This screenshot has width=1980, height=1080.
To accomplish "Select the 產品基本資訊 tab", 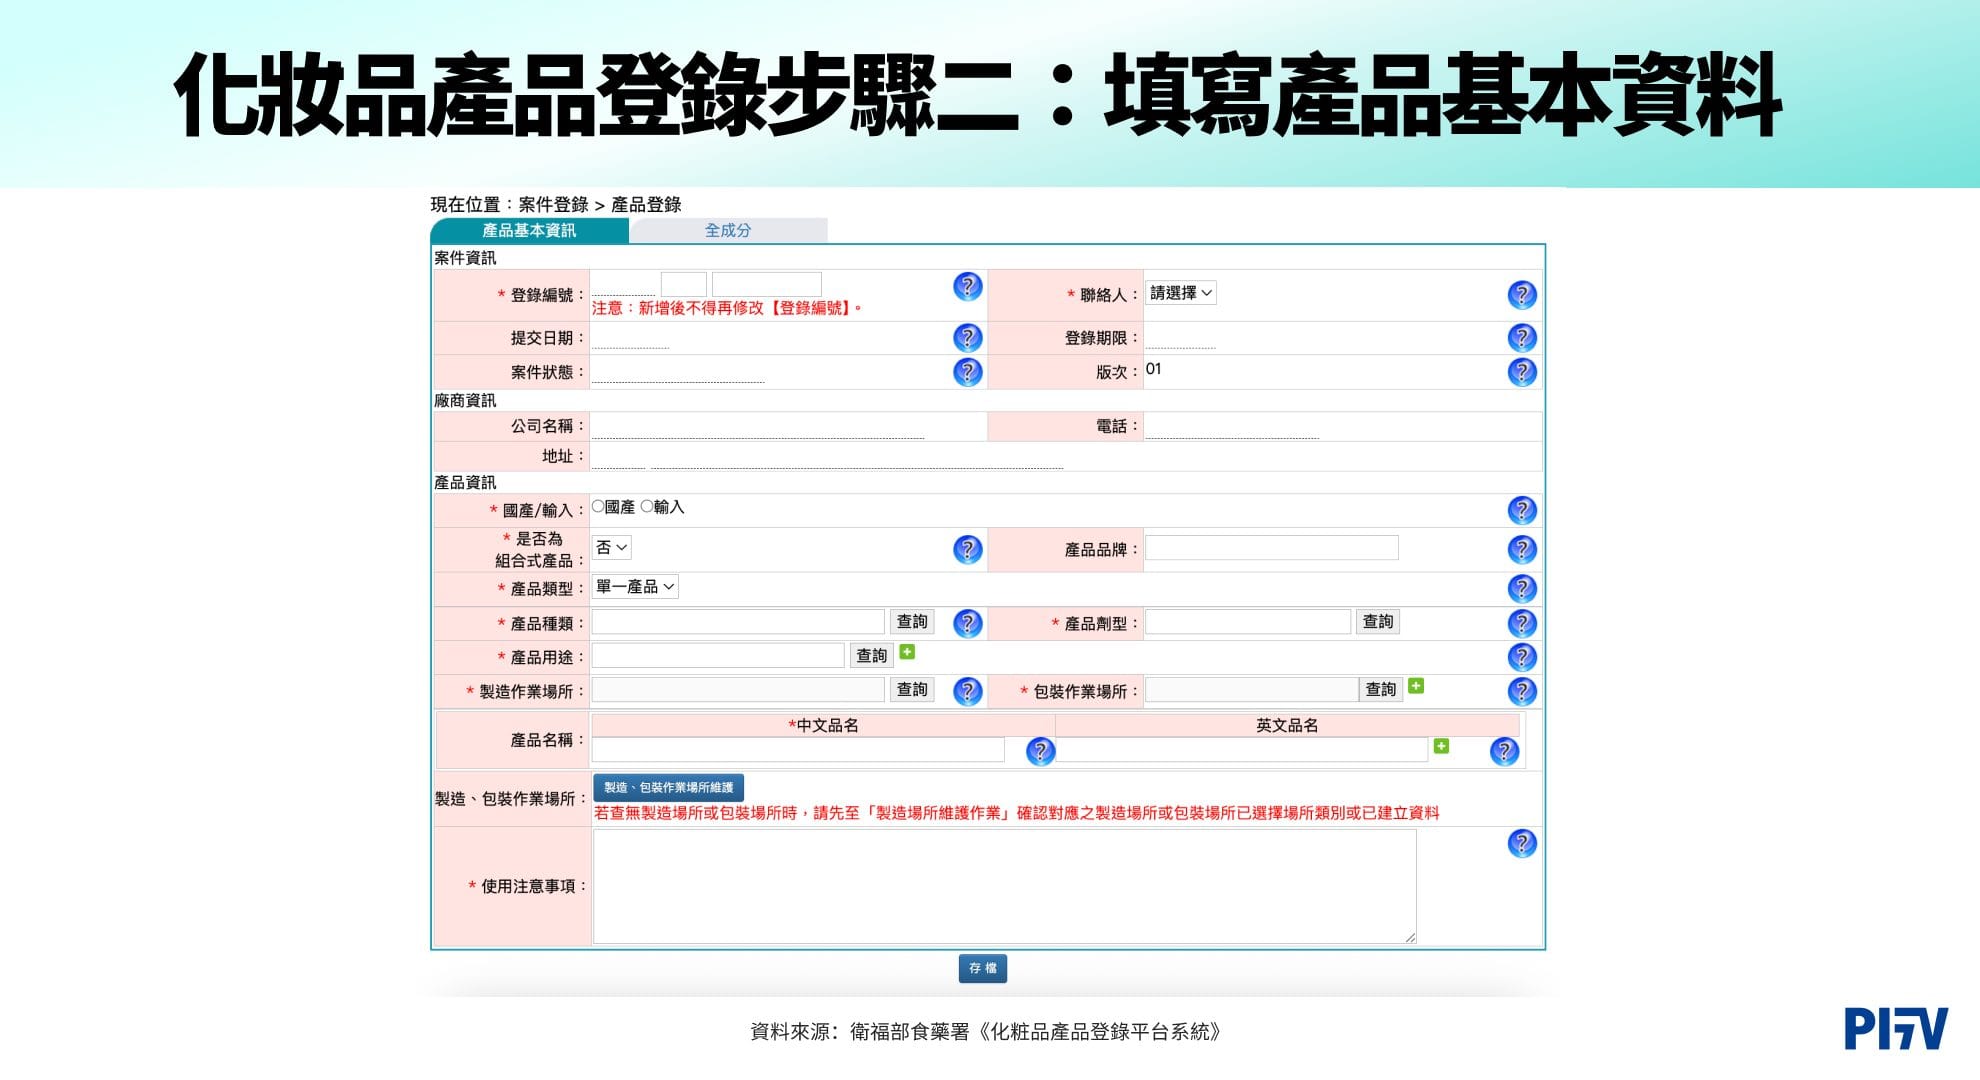I will (527, 230).
